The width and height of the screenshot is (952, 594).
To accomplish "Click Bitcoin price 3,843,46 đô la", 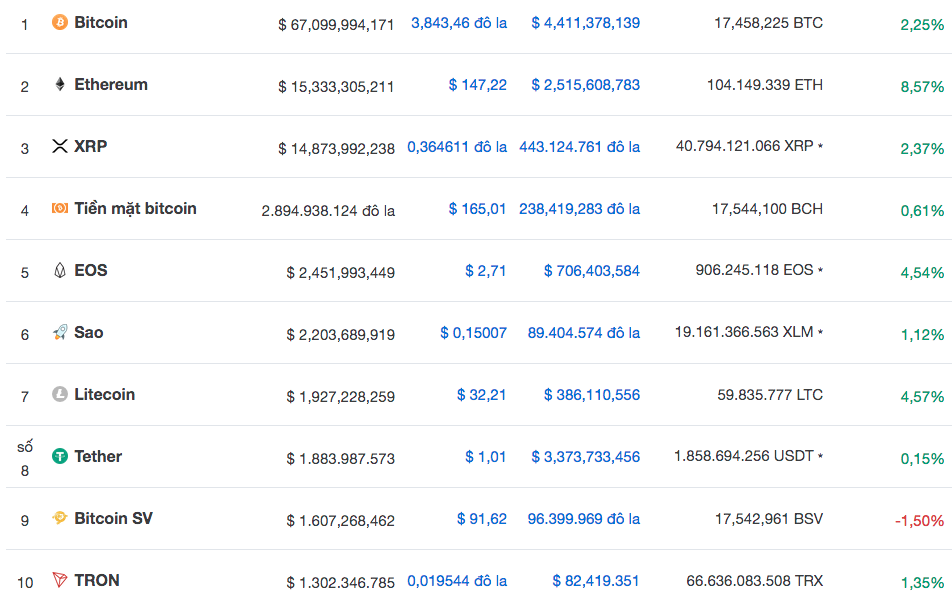I will pyautogui.click(x=459, y=23).
